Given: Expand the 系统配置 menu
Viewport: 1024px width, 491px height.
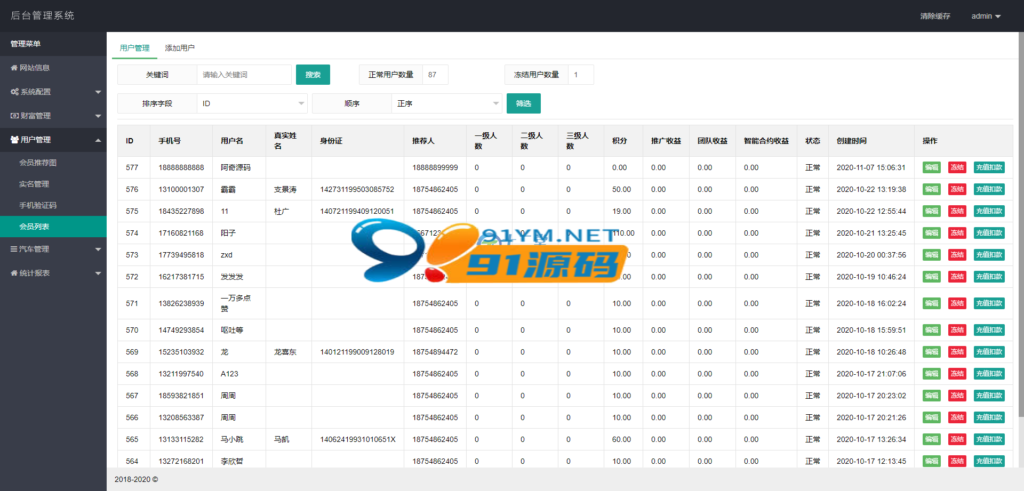Looking at the screenshot, I should tap(53, 92).
